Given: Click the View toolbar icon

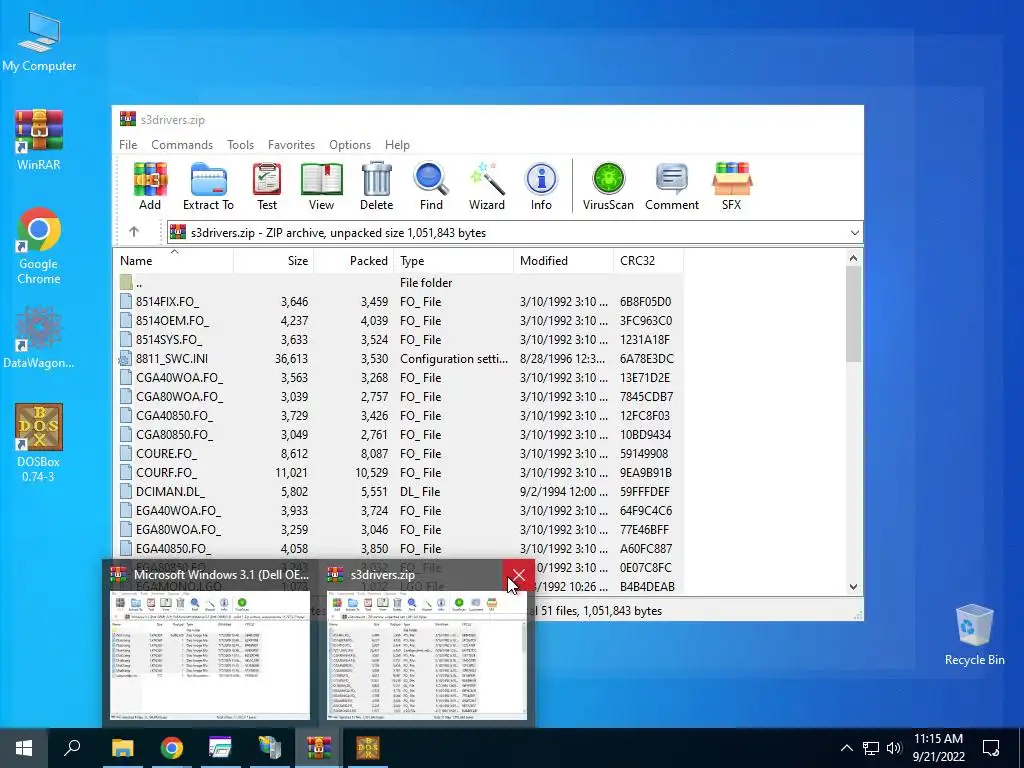Looking at the screenshot, I should pyautogui.click(x=321, y=186).
